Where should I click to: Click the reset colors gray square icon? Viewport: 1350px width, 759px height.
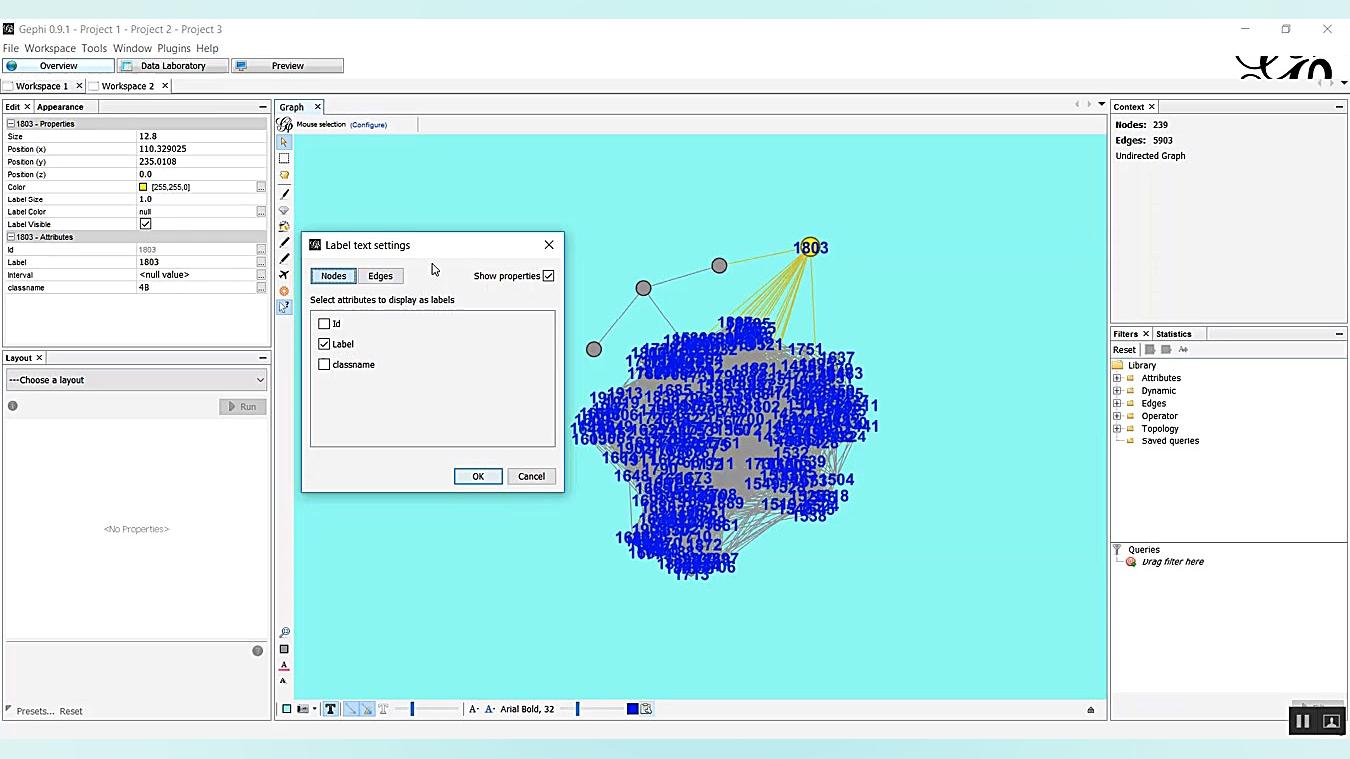[x=284, y=649]
